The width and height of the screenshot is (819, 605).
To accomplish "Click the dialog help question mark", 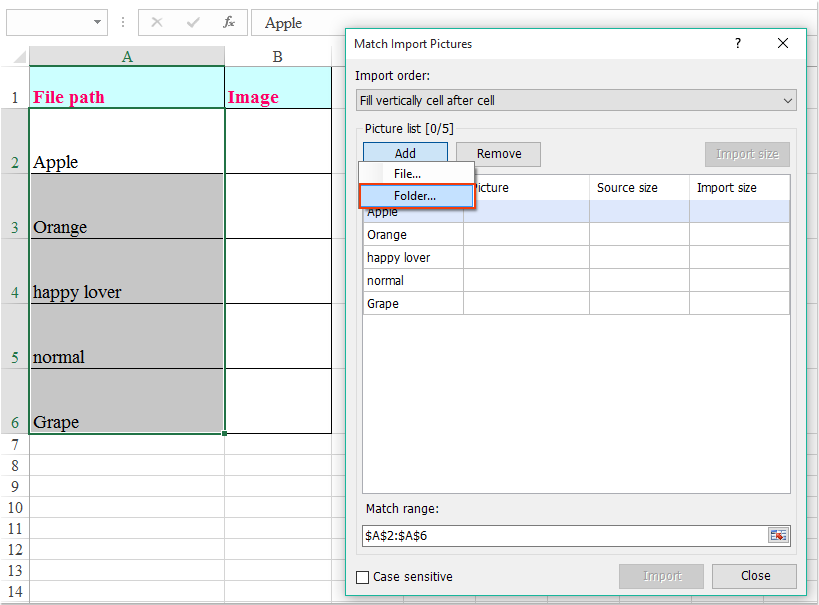I will click(738, 43).
